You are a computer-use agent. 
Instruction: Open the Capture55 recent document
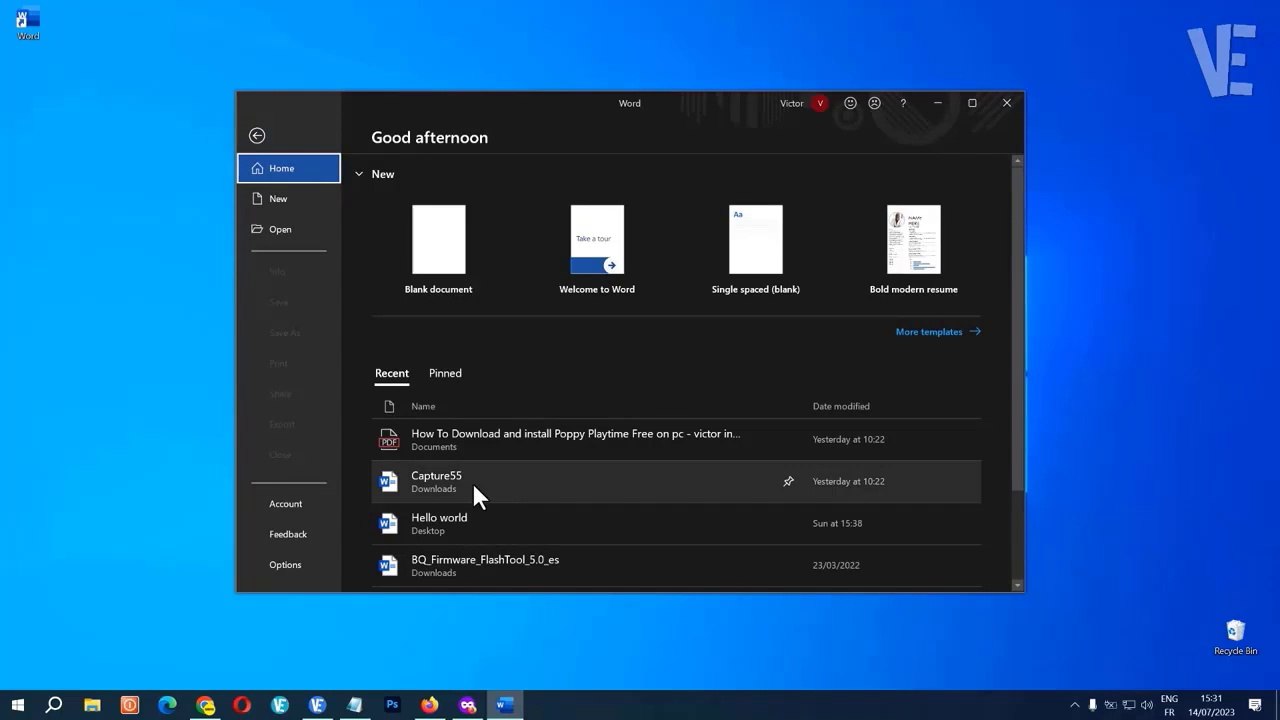click(x=676, y=482)
